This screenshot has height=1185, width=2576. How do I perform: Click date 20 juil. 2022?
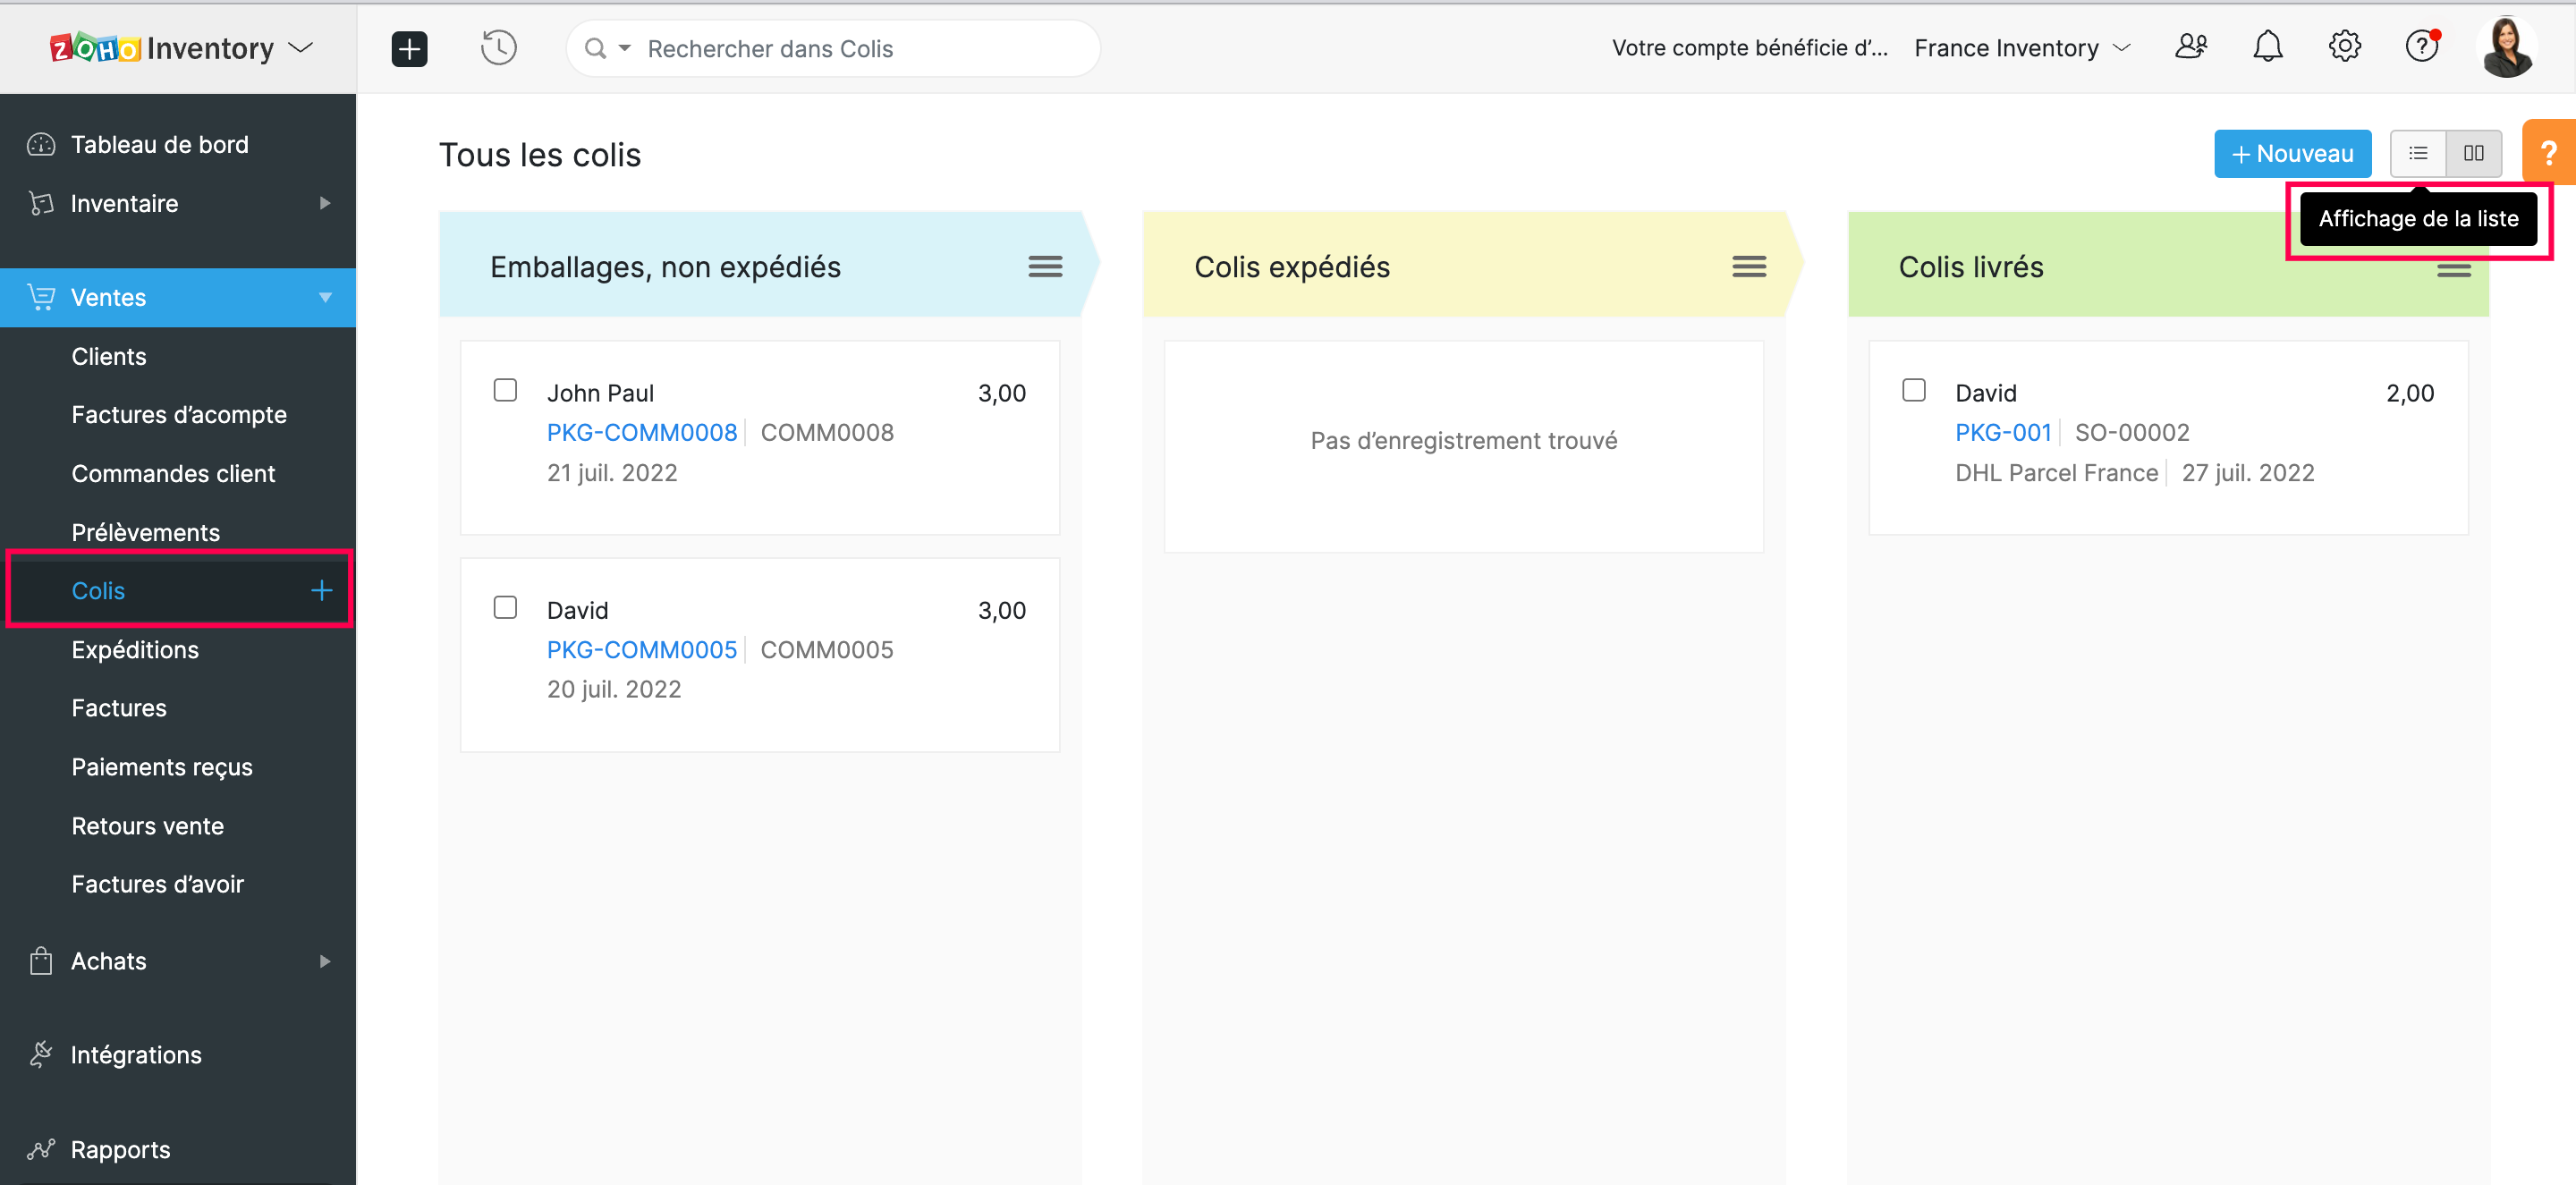coord(613,690)
